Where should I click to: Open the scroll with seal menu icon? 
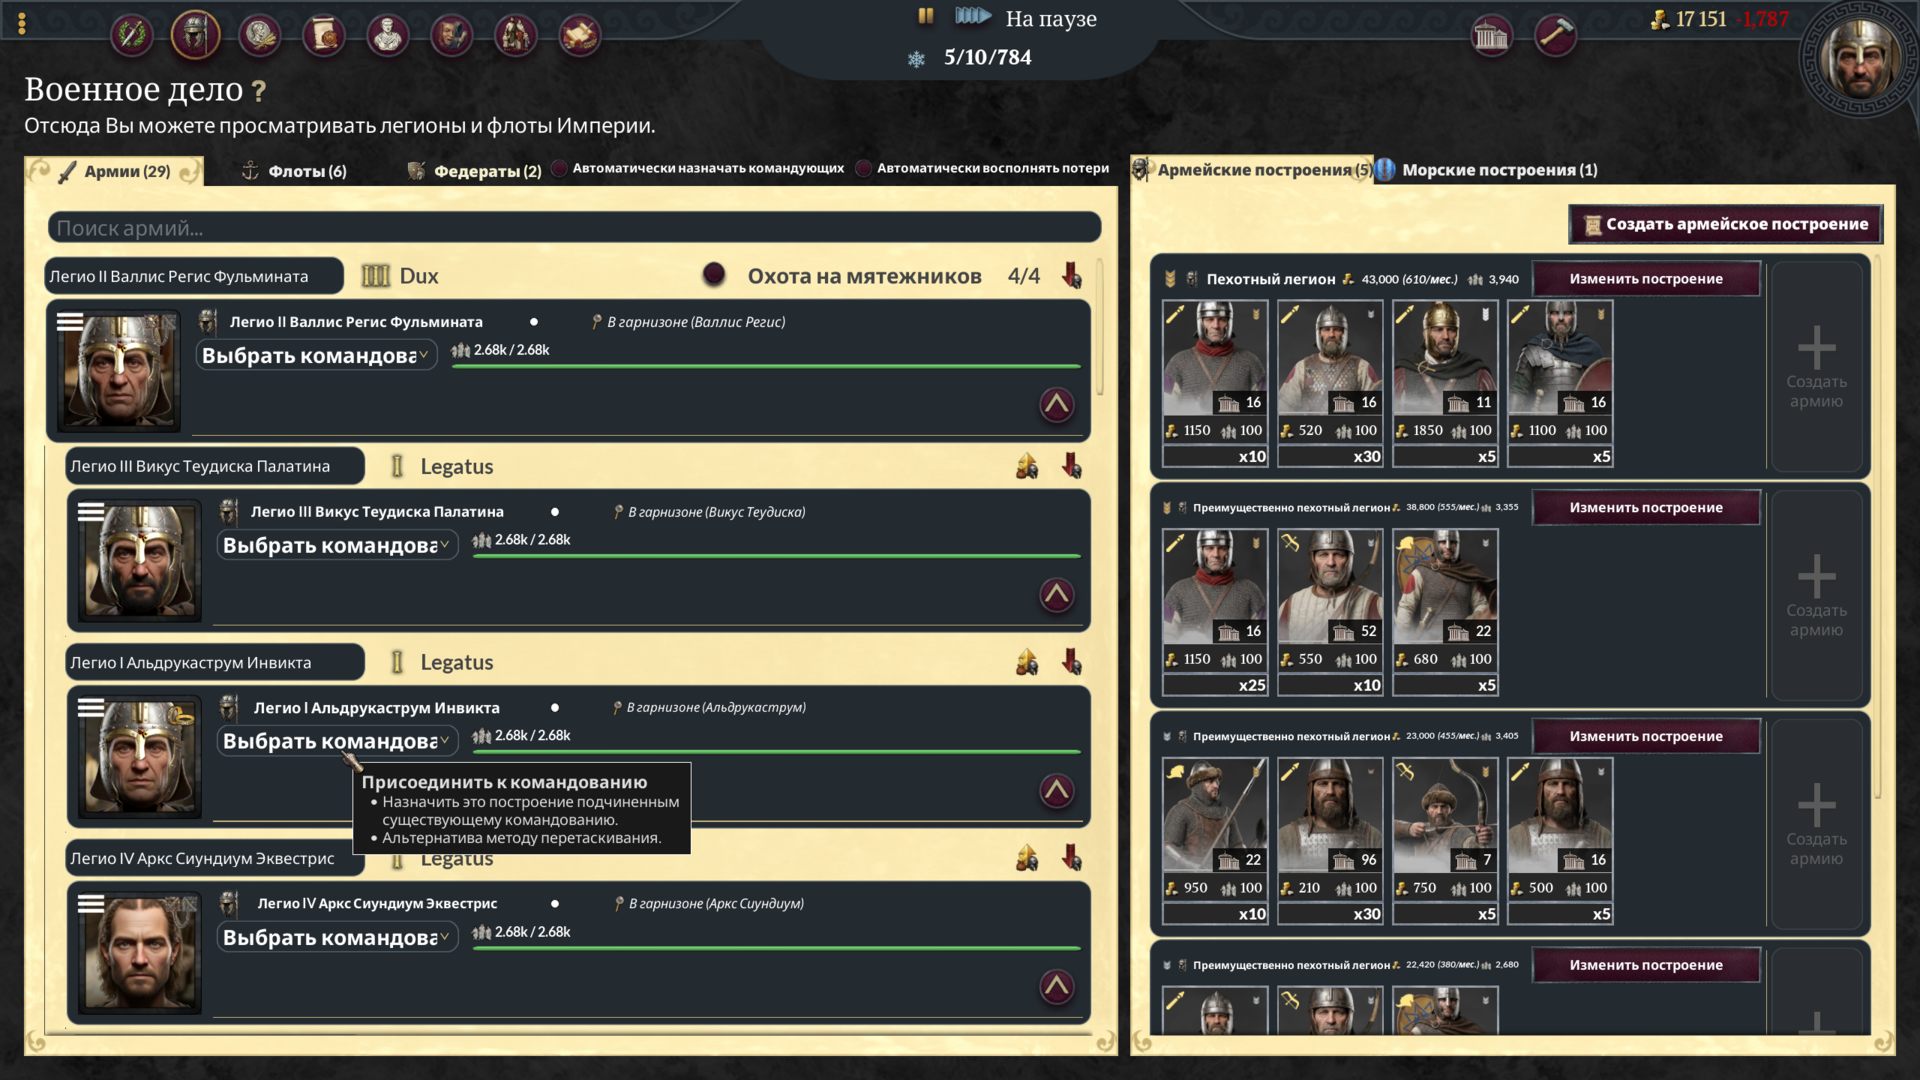tap(323, 35)
